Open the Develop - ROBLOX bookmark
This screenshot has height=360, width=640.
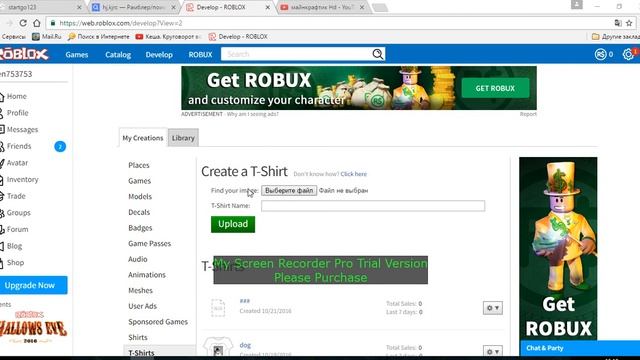[238, 37]
